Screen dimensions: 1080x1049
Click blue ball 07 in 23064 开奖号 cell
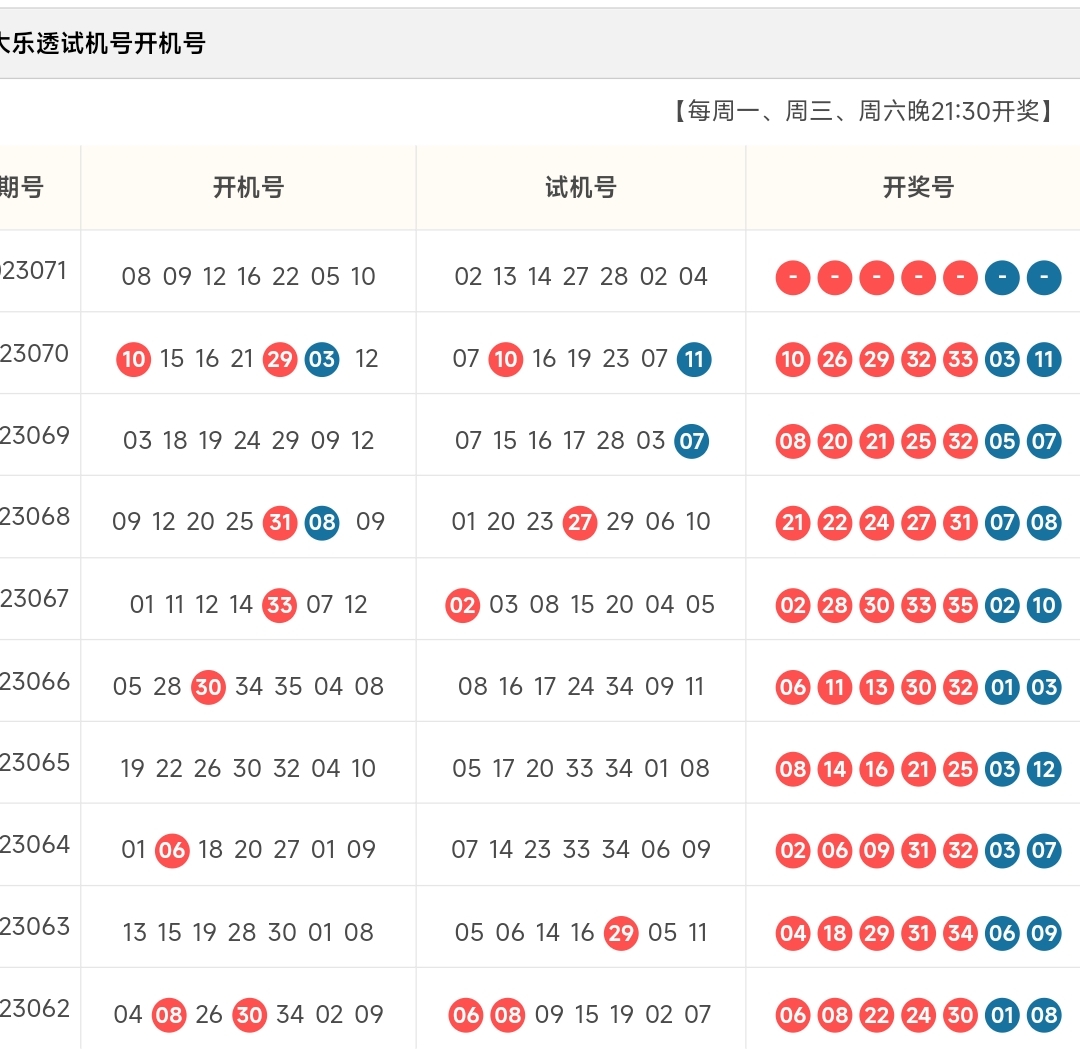(1044, 851)
